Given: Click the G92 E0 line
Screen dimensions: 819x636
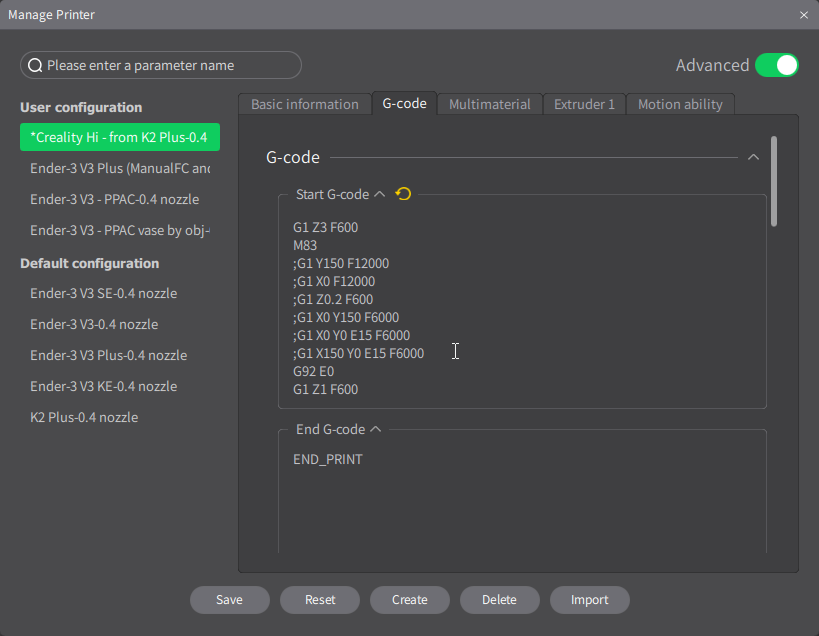Looking at the screenshot, I should 313,371.
